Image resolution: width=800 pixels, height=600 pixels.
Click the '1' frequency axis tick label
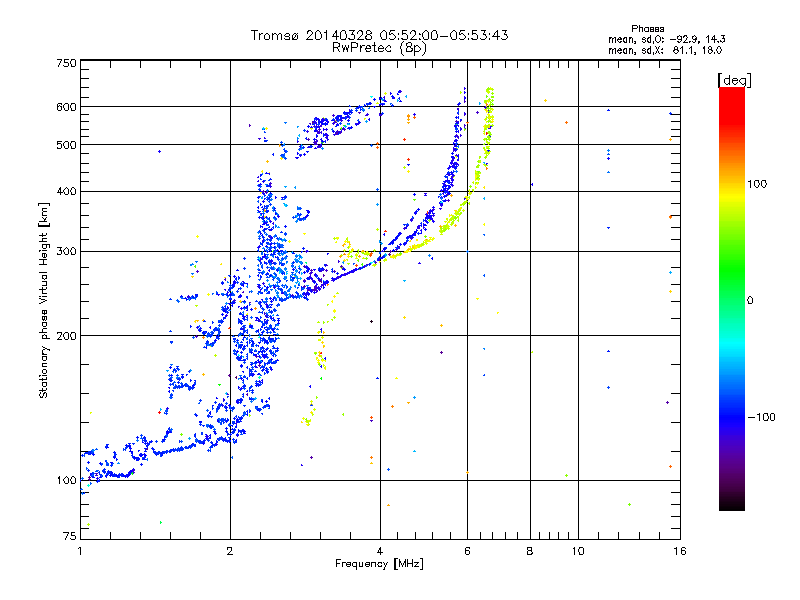pyautogui.click(x=80, y=551)
